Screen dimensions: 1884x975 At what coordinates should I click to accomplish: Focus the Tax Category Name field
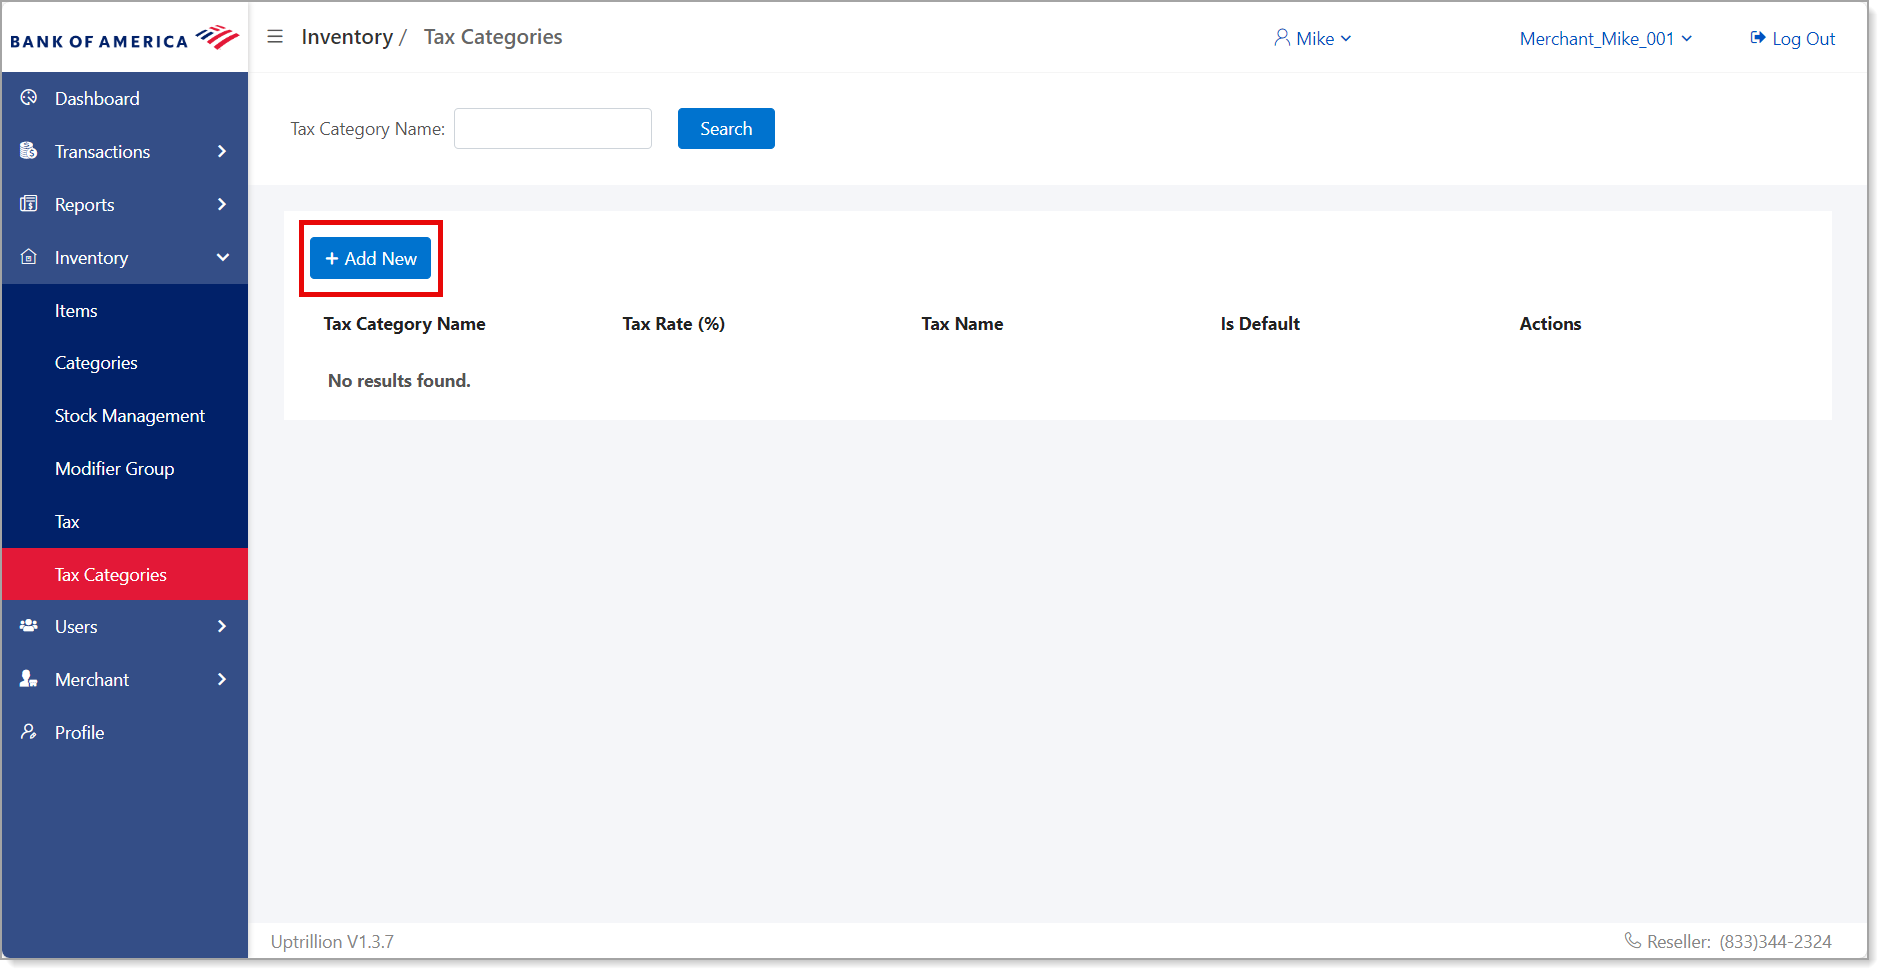click(x=553, y=128)
